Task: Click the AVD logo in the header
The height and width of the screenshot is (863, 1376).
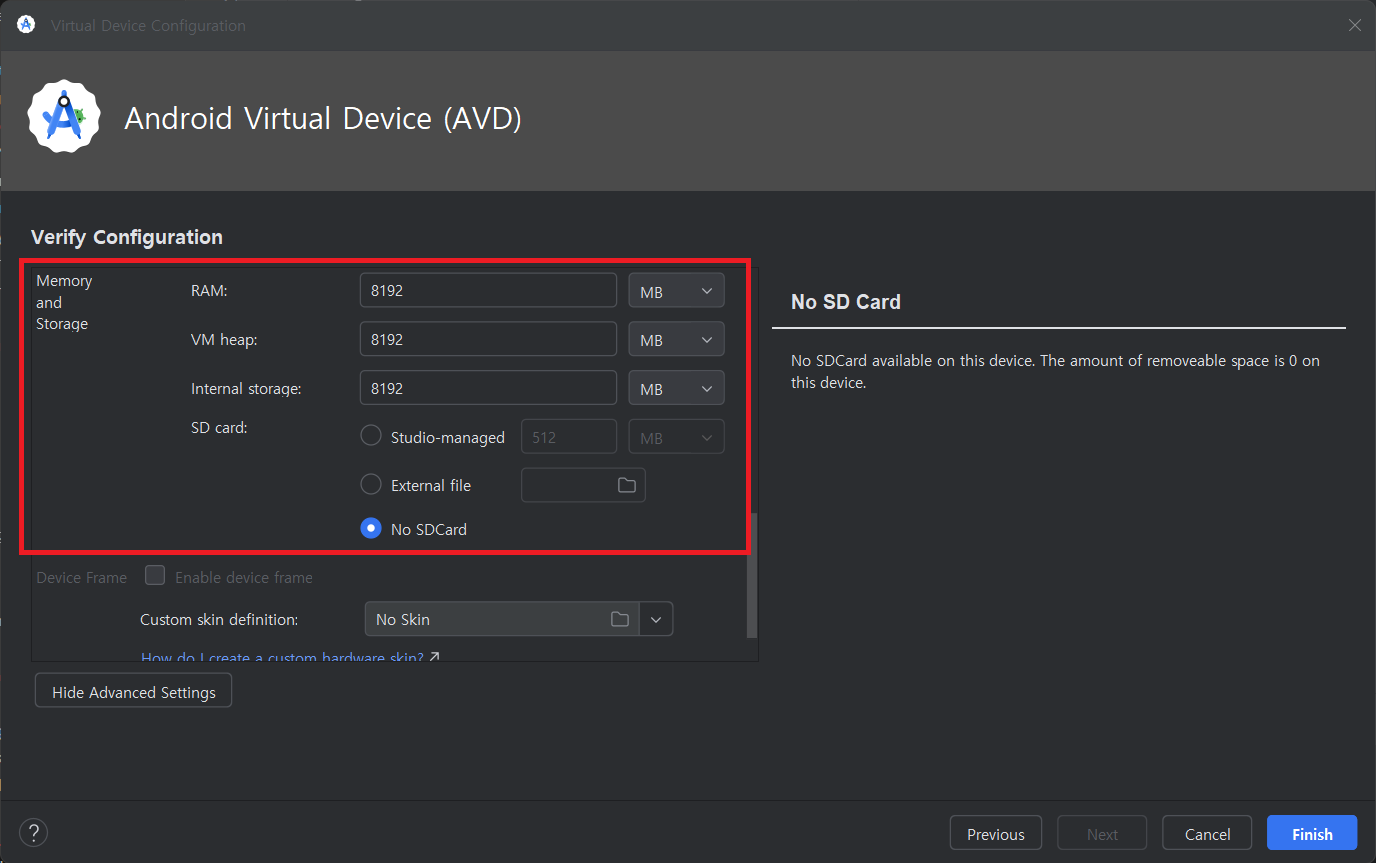Action: 64,118
